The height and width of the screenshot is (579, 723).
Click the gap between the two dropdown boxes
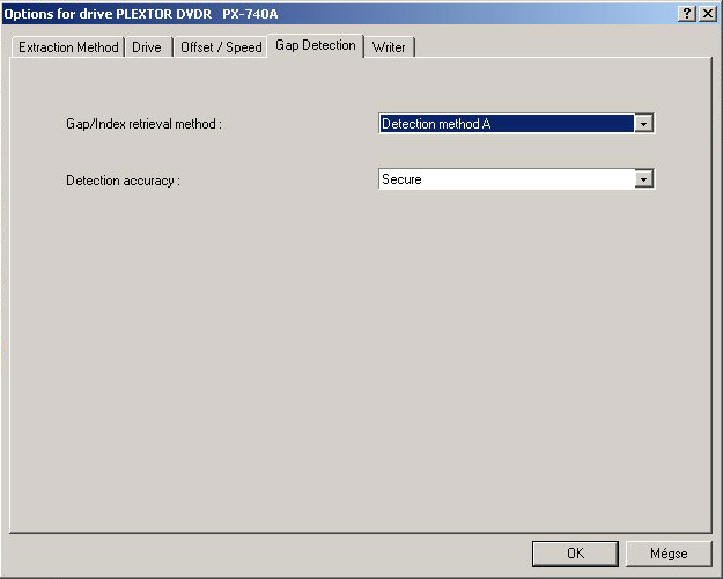(x=515, y=152)
